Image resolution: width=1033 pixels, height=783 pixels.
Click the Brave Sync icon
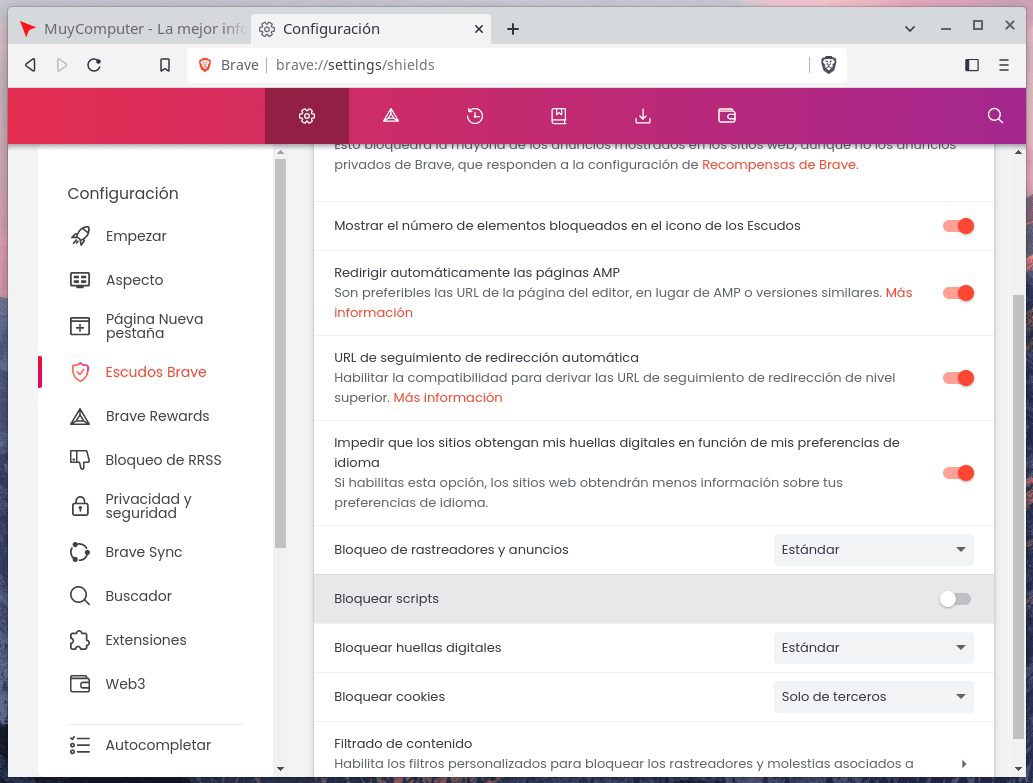(80, 552)
